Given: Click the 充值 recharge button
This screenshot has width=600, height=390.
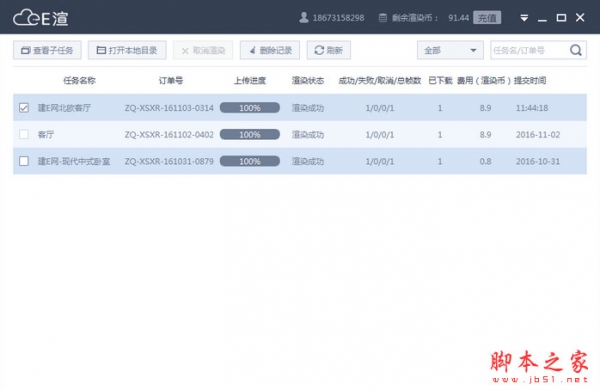Looking at the screenshot, I should point(487,18).
